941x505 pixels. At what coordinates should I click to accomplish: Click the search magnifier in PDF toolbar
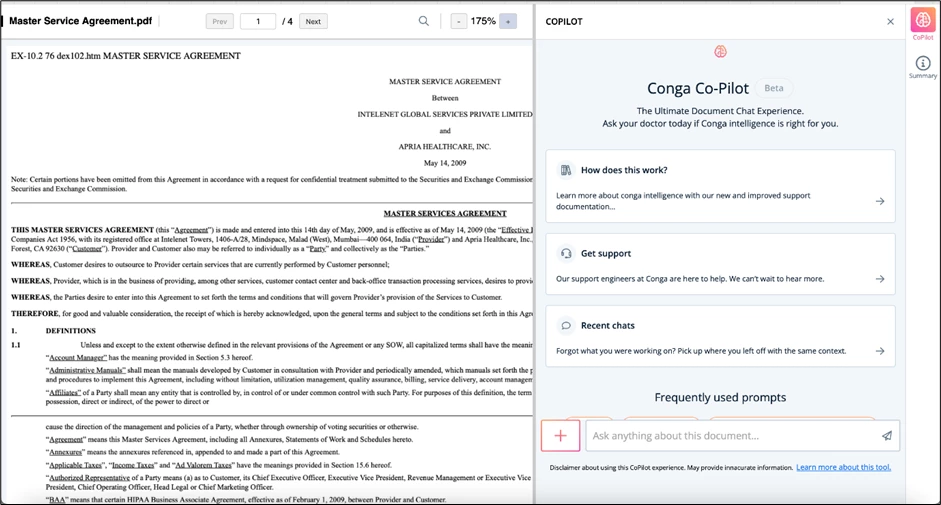tap(424, 21)
